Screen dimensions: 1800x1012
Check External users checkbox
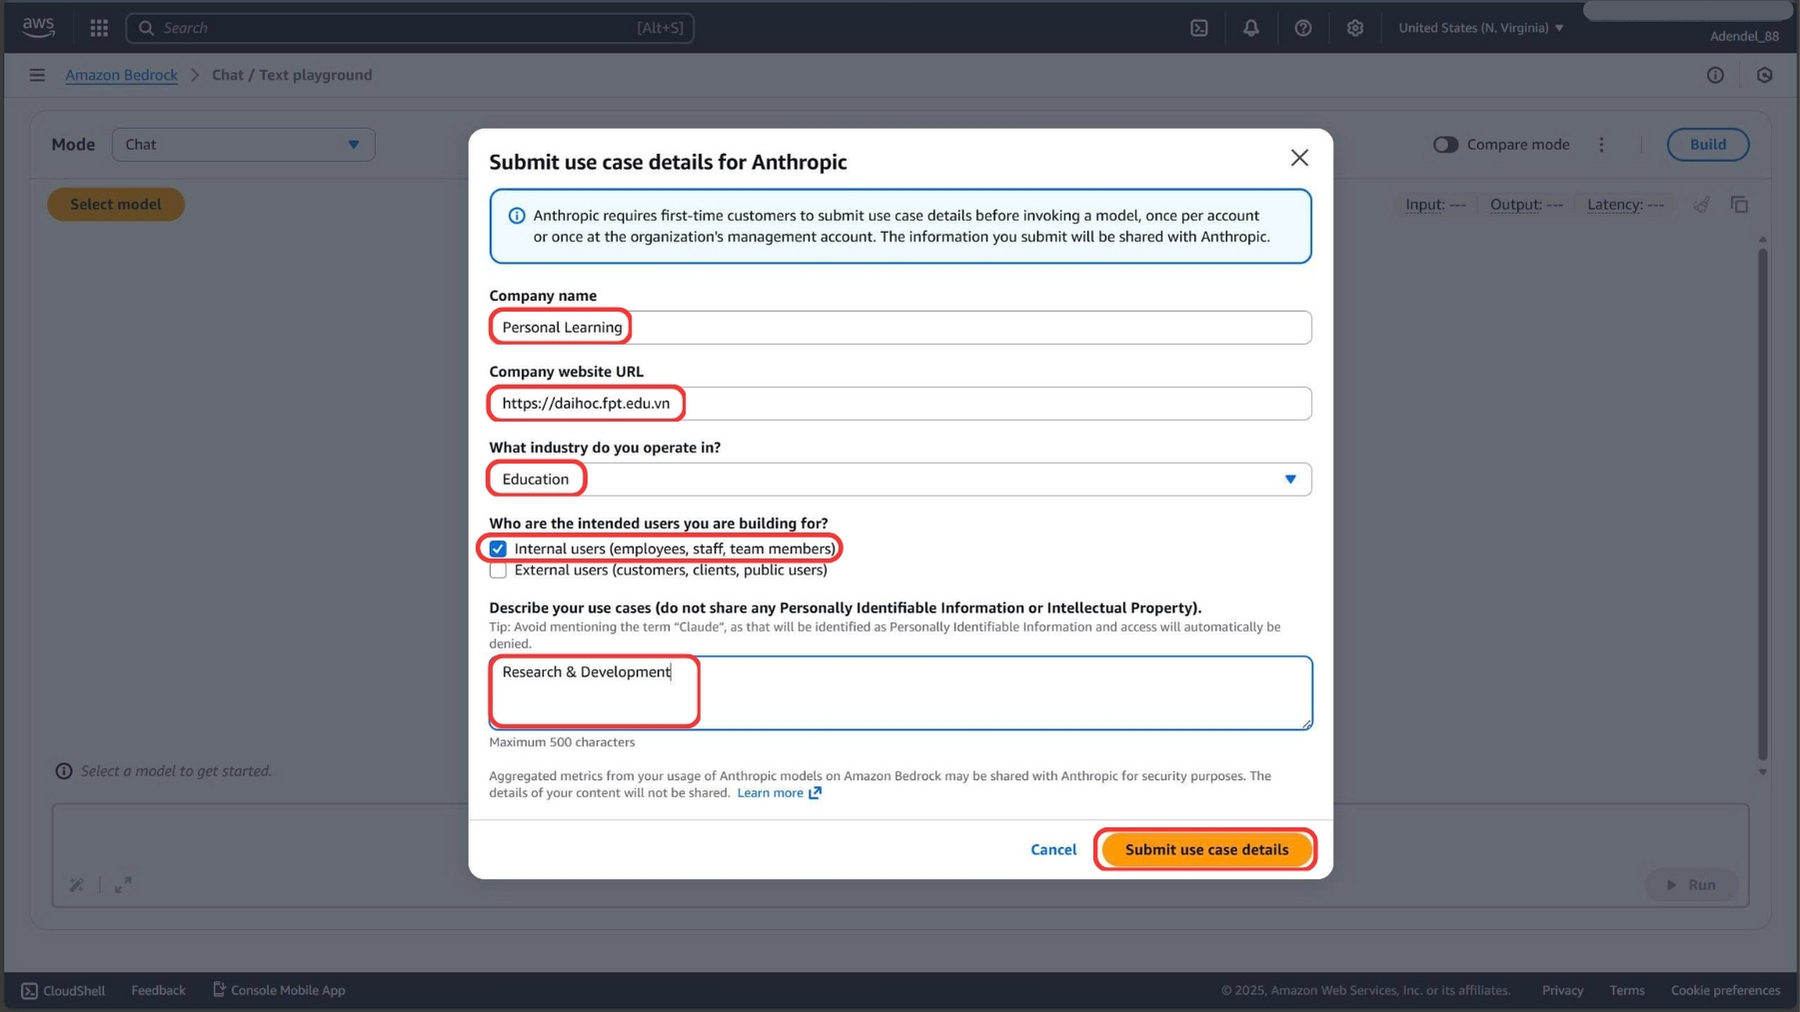pos(497,570)
